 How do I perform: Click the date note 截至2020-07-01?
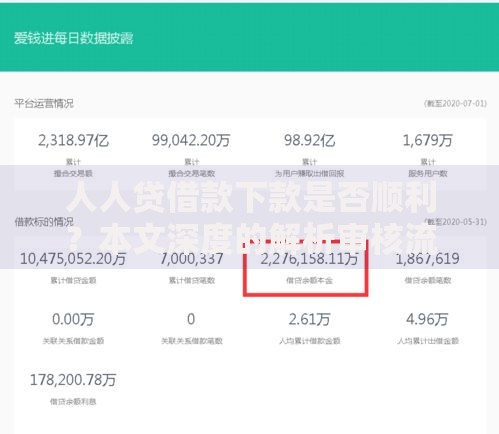[456, 103]
